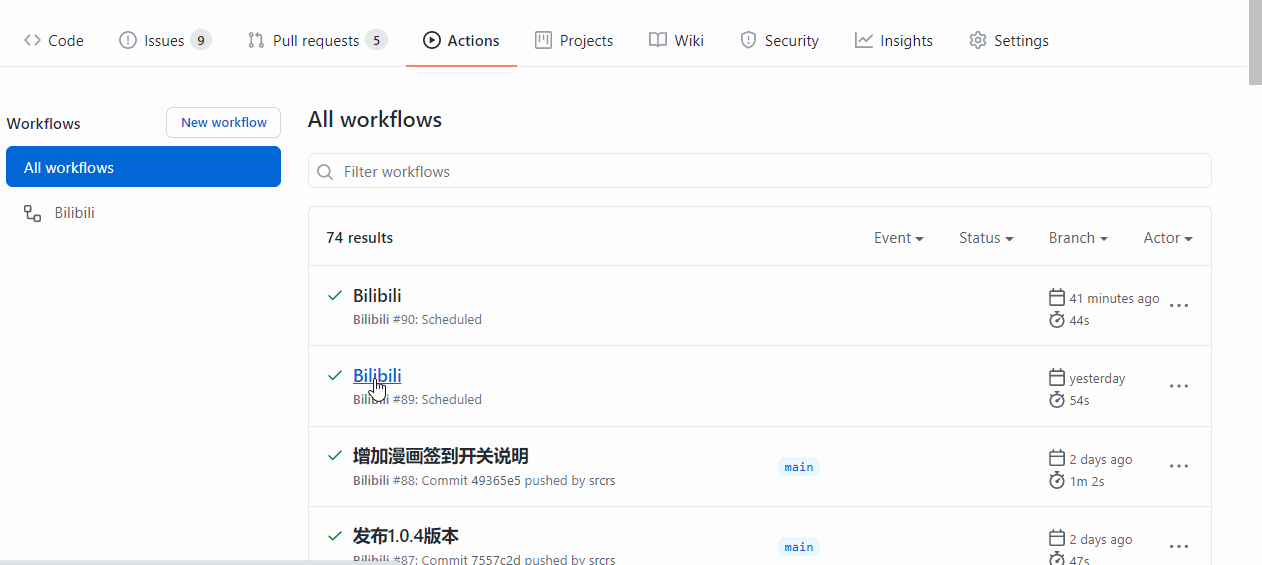Image resolution: width=1262 pixels, height=565 pixels.
Task: Click main branch label on run #88
Action: tap(799, 467)
